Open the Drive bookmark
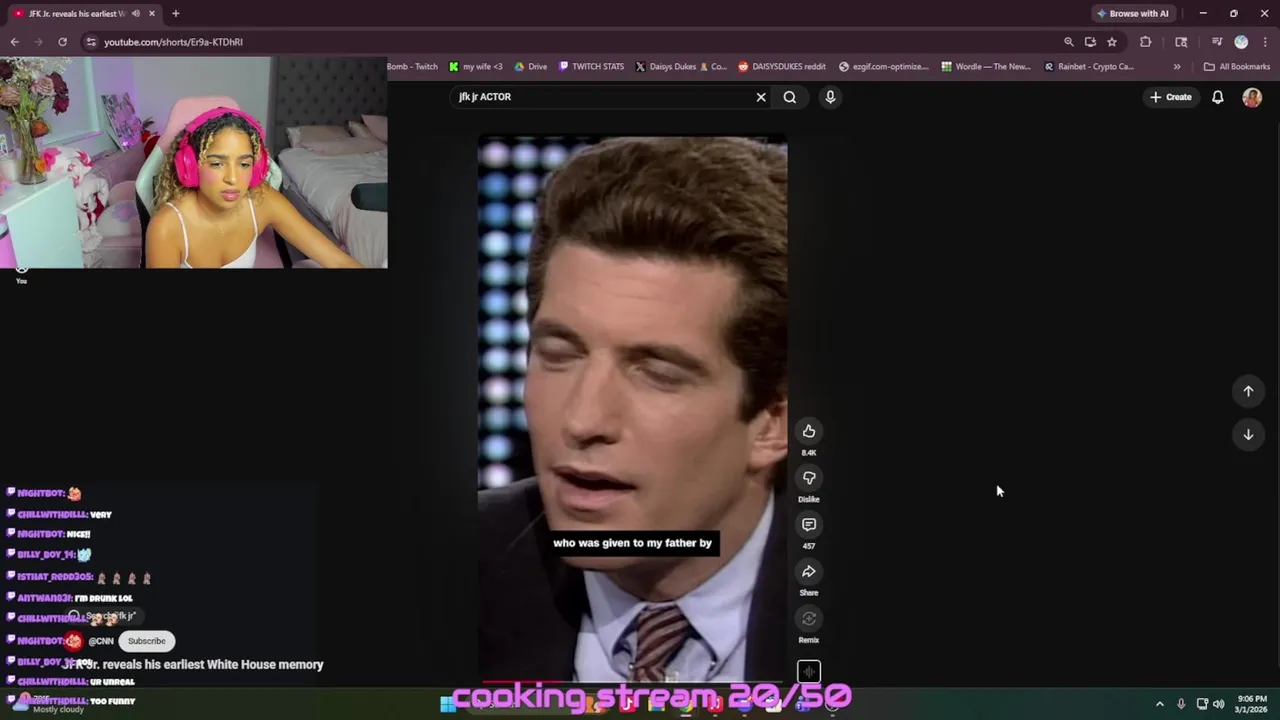This screenshot has height=720, width=1280. (531, 67)
